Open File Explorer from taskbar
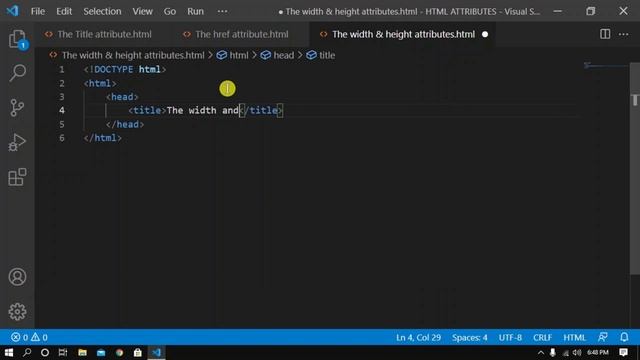This screenshot has width=640, height=360. click(82, 352)
